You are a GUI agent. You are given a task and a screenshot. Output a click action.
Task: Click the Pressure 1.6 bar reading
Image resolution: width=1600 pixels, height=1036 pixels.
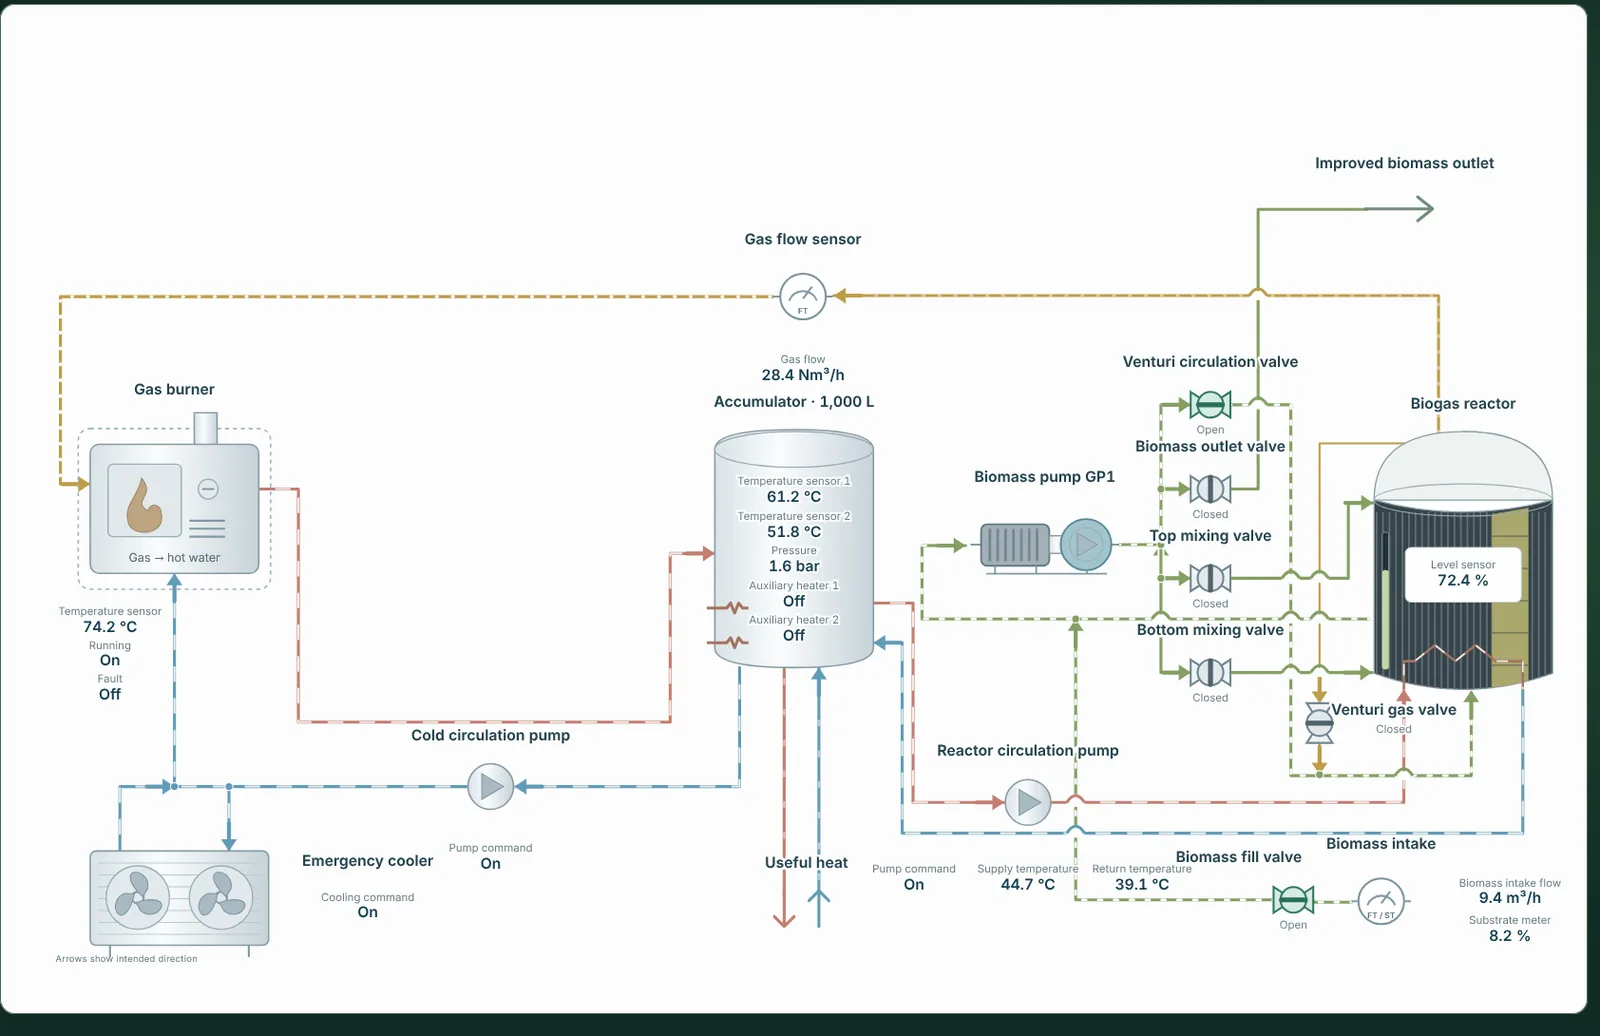pyautogui.click(x=794, y=566)
